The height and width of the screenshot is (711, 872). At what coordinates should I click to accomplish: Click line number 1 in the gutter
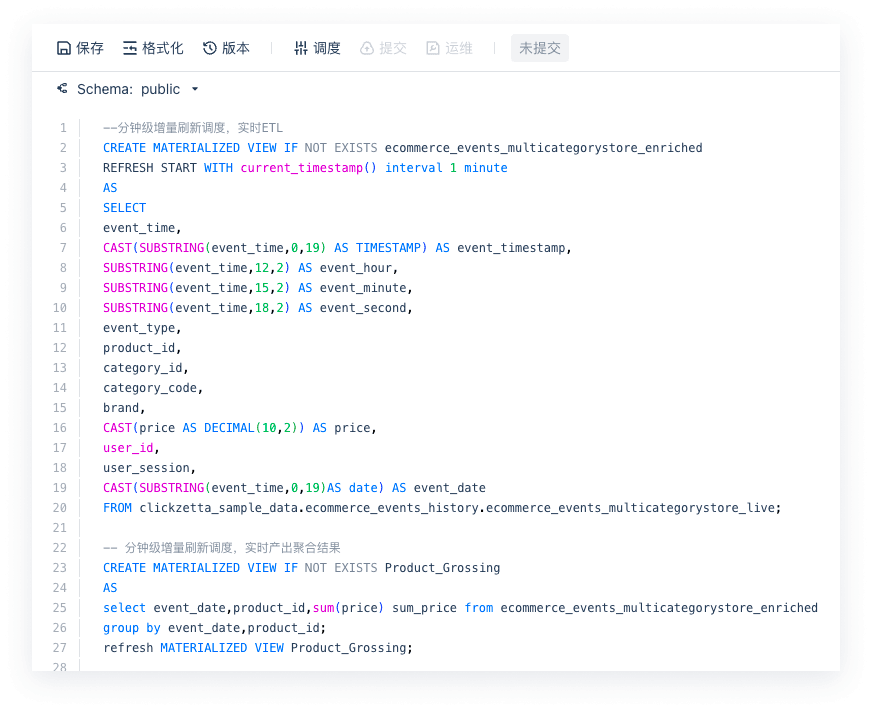coord(63,128)
